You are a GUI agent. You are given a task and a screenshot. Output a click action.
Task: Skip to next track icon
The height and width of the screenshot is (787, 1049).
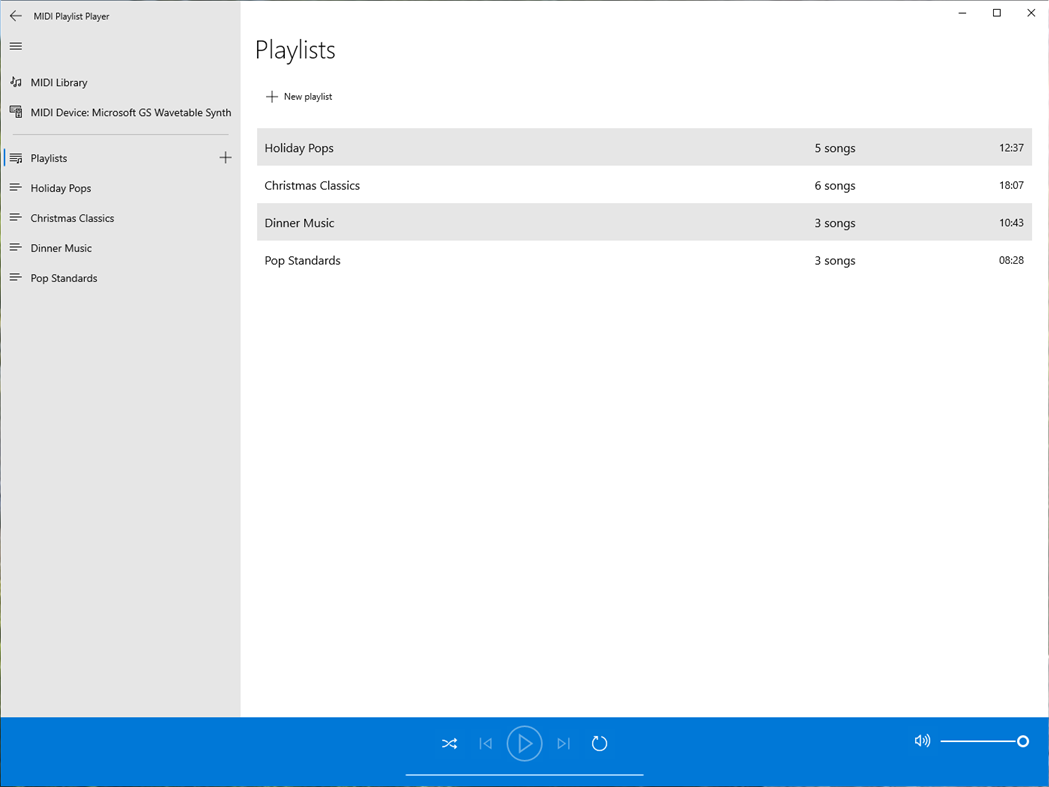coord(563,743)
